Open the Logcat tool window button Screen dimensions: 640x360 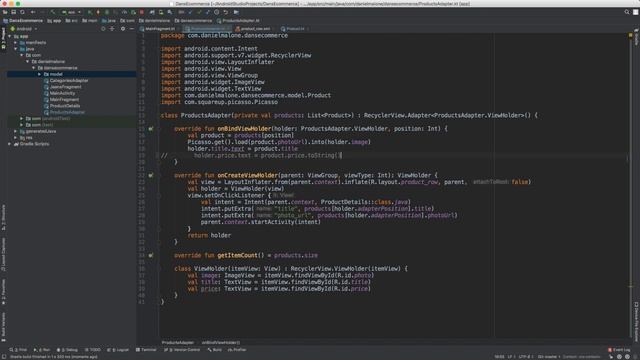(x=118, y=350)
